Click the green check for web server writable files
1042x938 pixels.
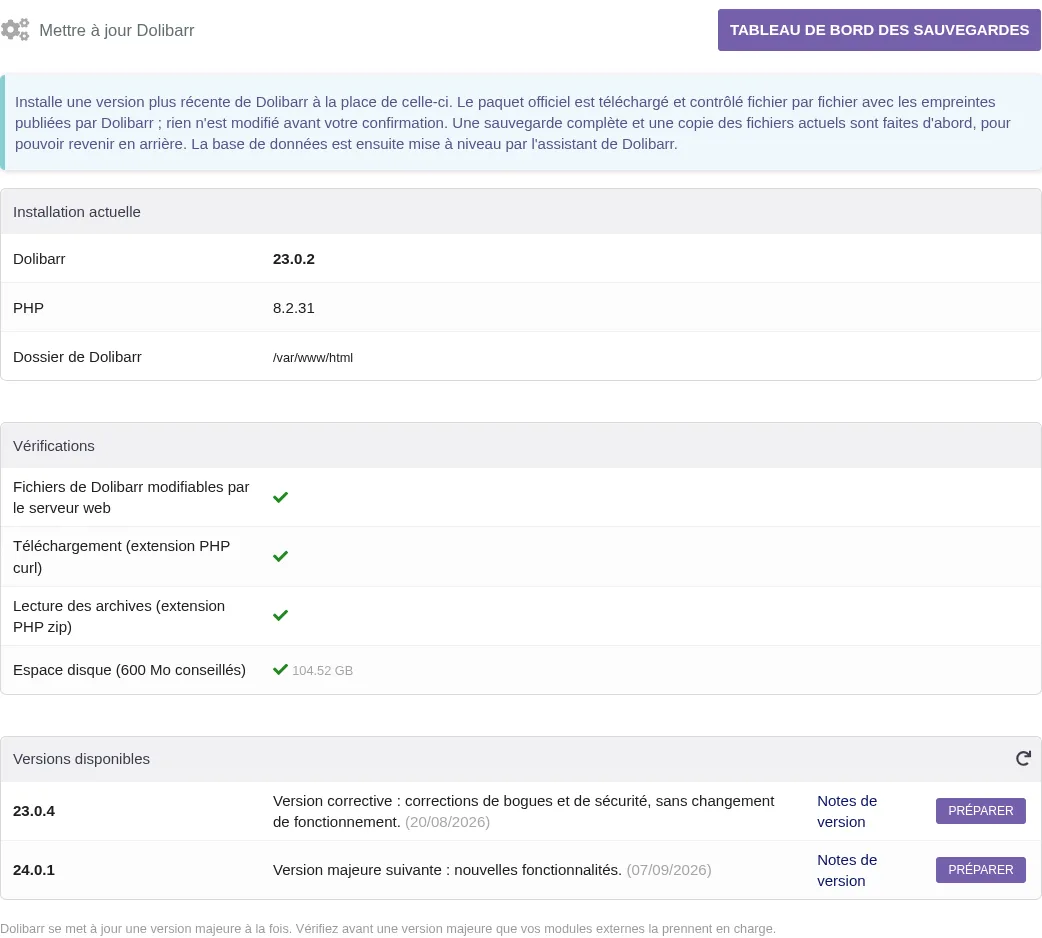pos(280,497)
